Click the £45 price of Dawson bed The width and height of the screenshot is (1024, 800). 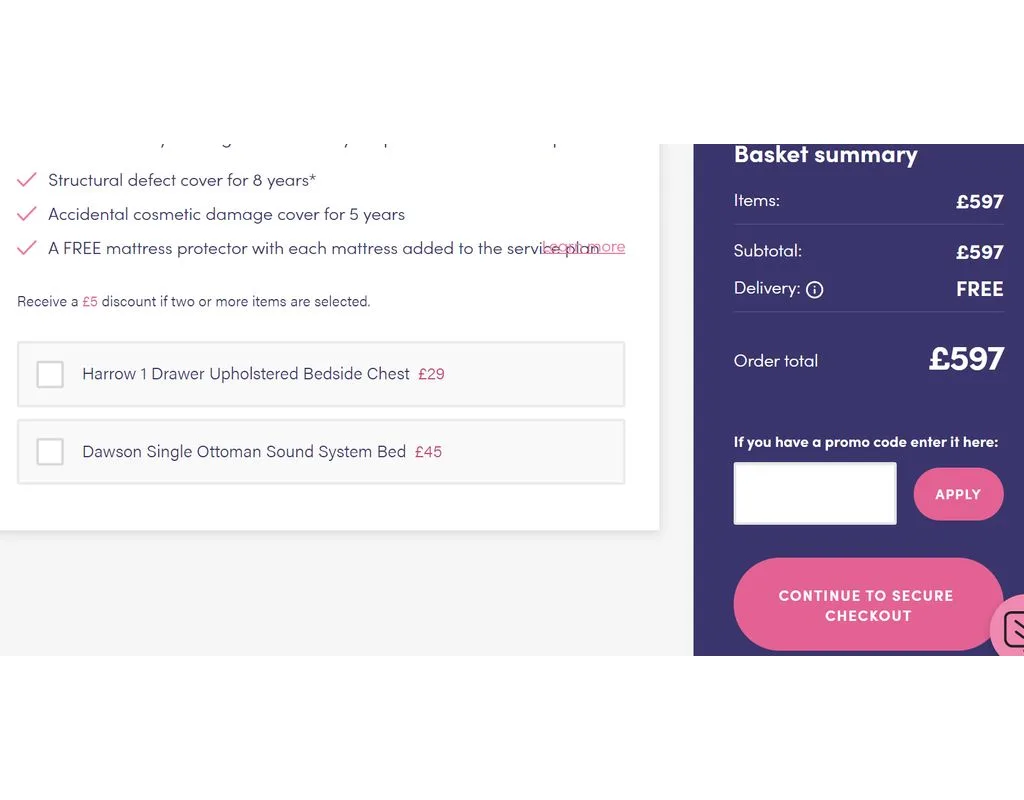coord(428,452)
